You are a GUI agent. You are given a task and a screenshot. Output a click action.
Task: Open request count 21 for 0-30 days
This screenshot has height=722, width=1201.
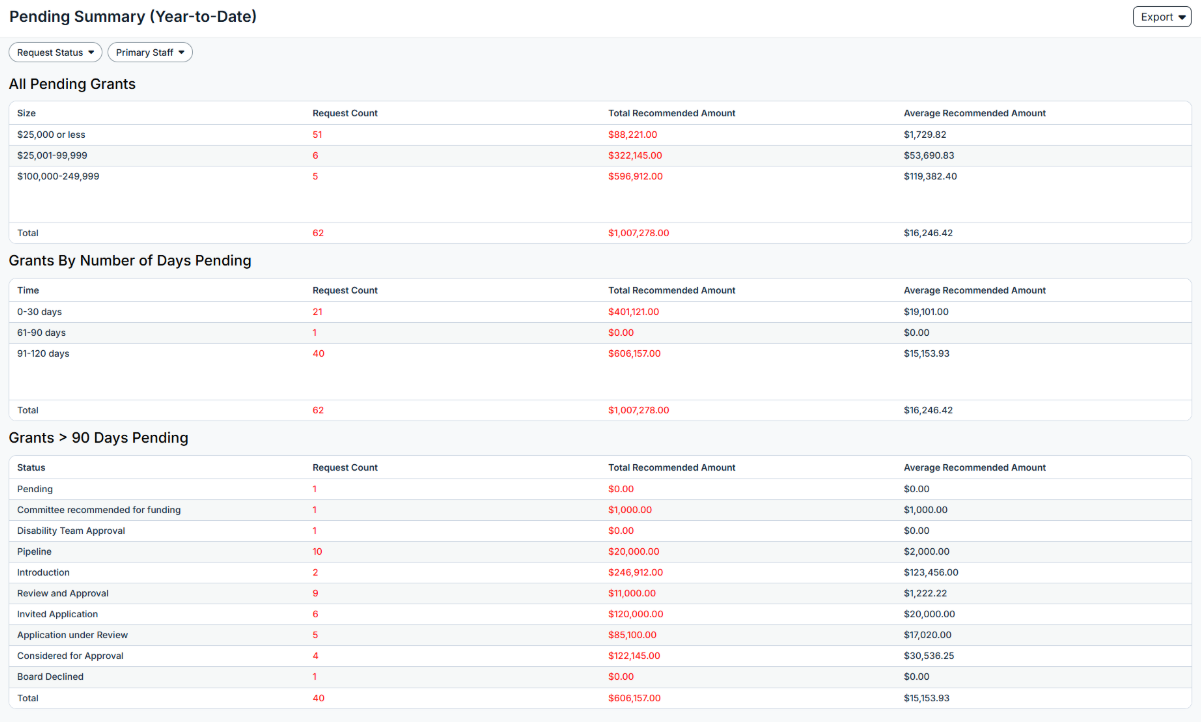(317, 312)
